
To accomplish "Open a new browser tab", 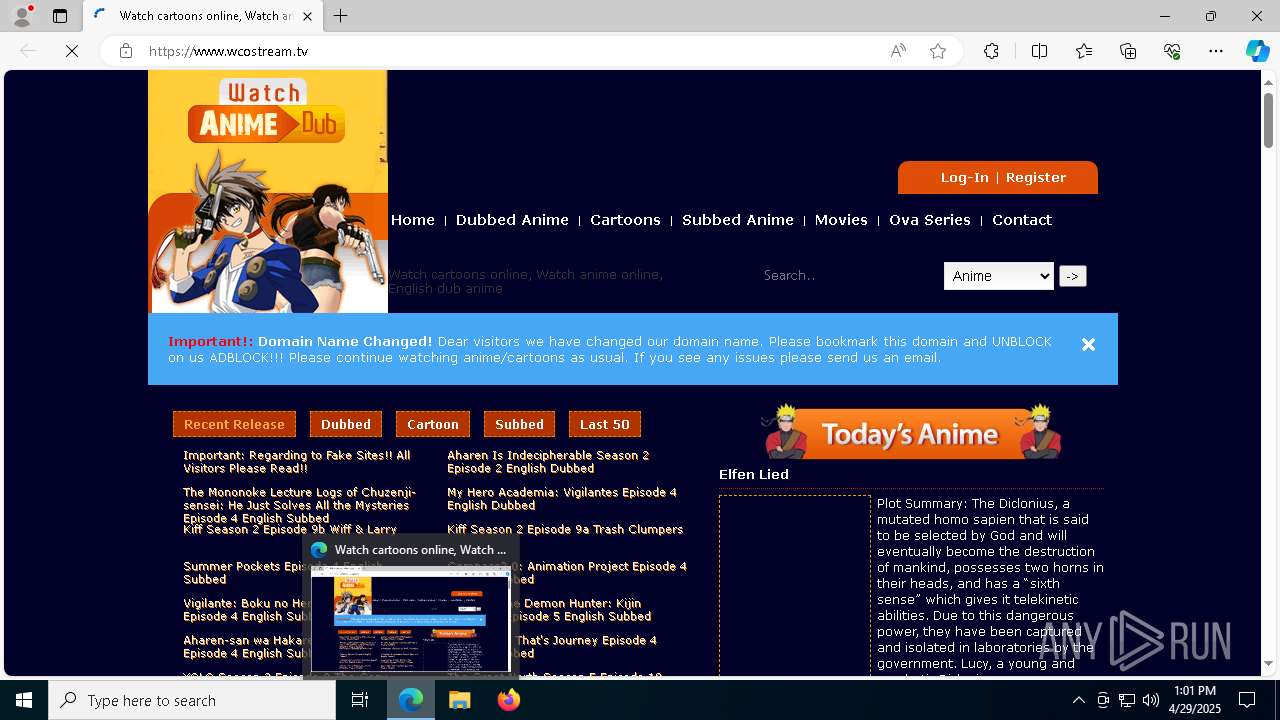I will [x=341, y=16].
